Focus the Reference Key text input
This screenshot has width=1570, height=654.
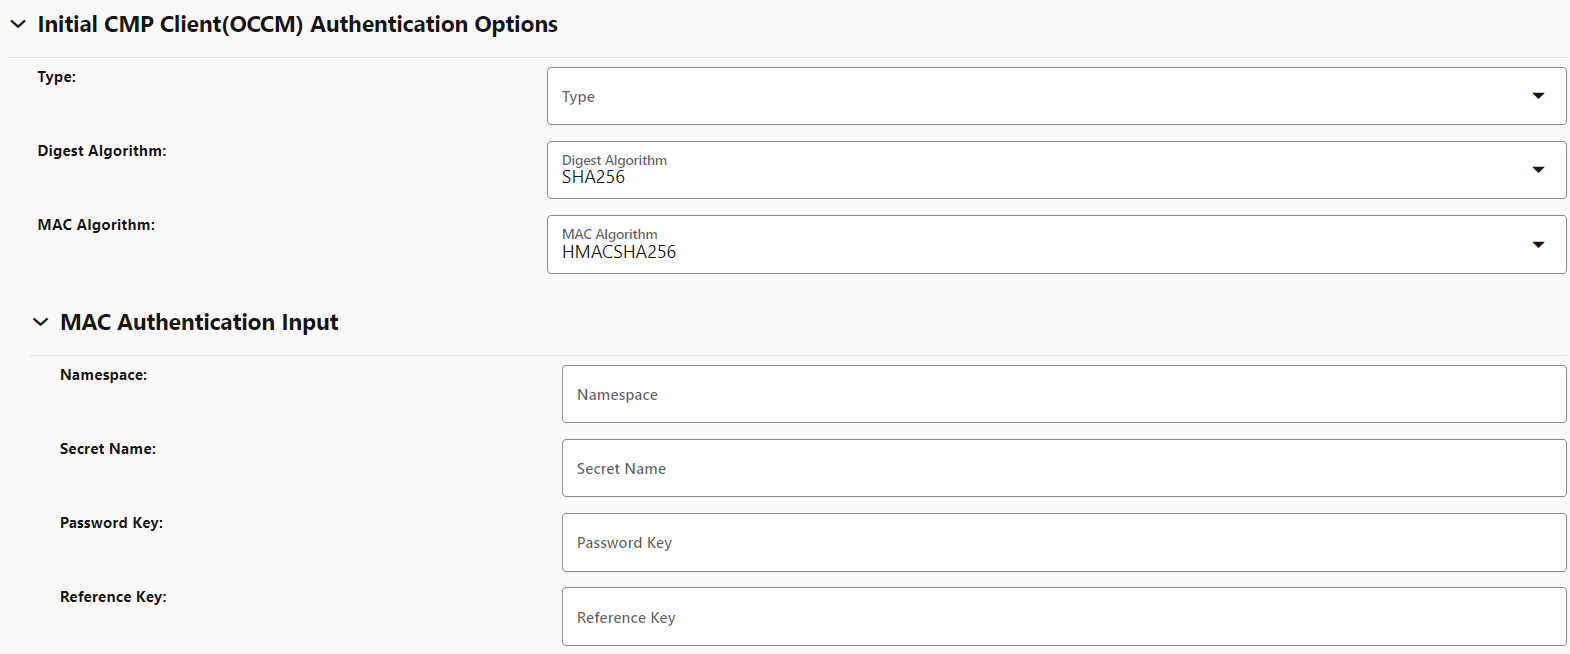[x=1063, y=617]
